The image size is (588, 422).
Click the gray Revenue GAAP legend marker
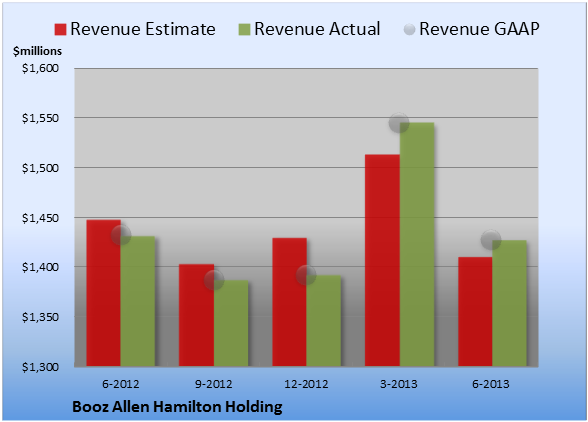pyautogui.click(x=410, y=29)
